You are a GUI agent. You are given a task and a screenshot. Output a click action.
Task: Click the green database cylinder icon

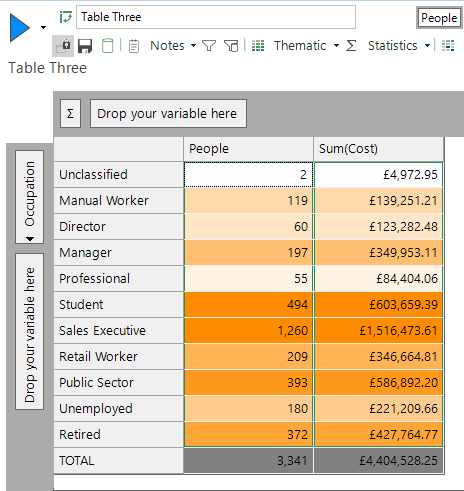point(107,46)
